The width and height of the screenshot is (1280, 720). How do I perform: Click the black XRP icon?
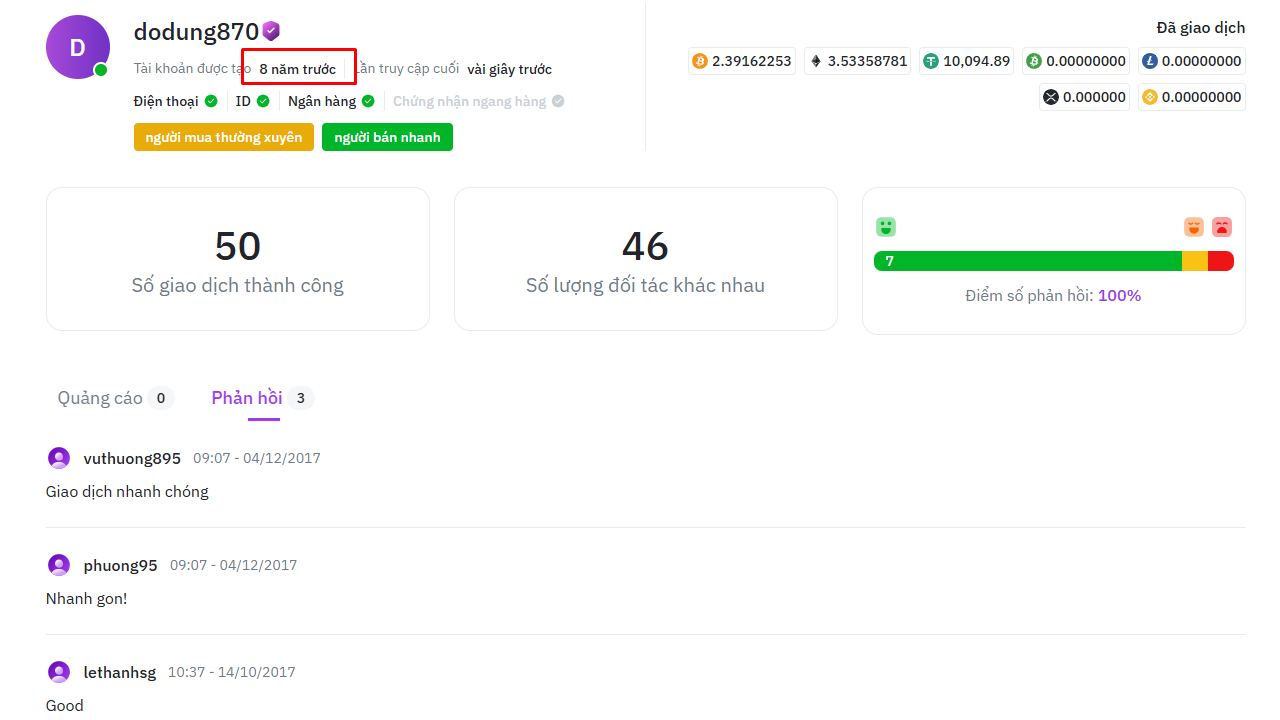pos(1051,97)
